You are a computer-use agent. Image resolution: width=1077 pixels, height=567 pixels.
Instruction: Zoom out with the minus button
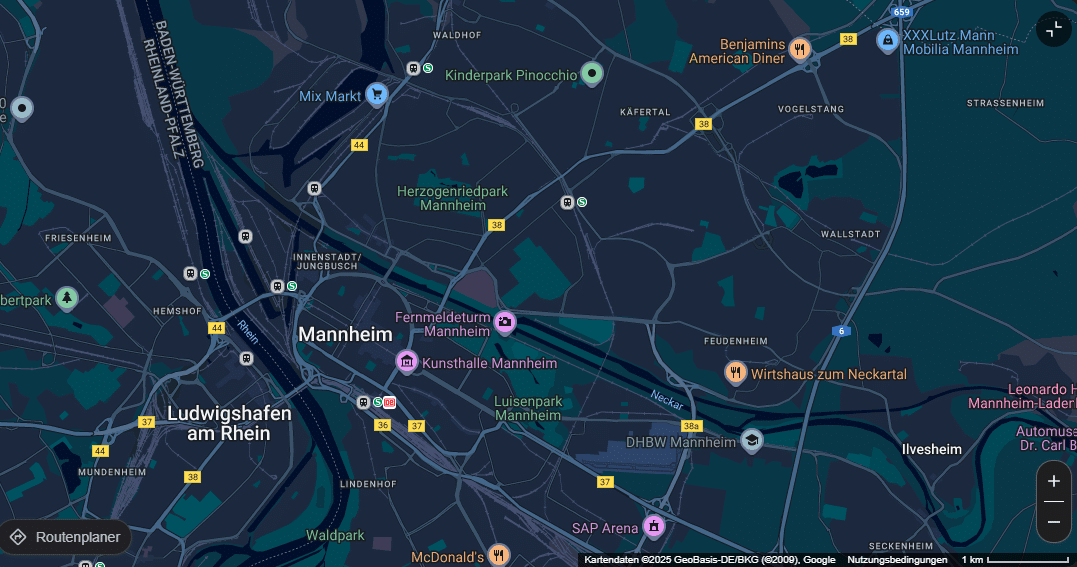[1054, 522]
